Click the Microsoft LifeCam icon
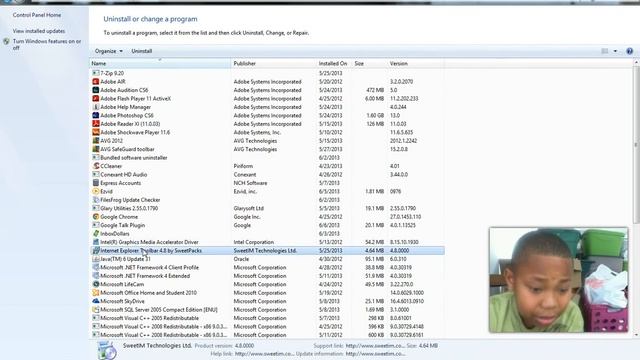 pos(96,284)
